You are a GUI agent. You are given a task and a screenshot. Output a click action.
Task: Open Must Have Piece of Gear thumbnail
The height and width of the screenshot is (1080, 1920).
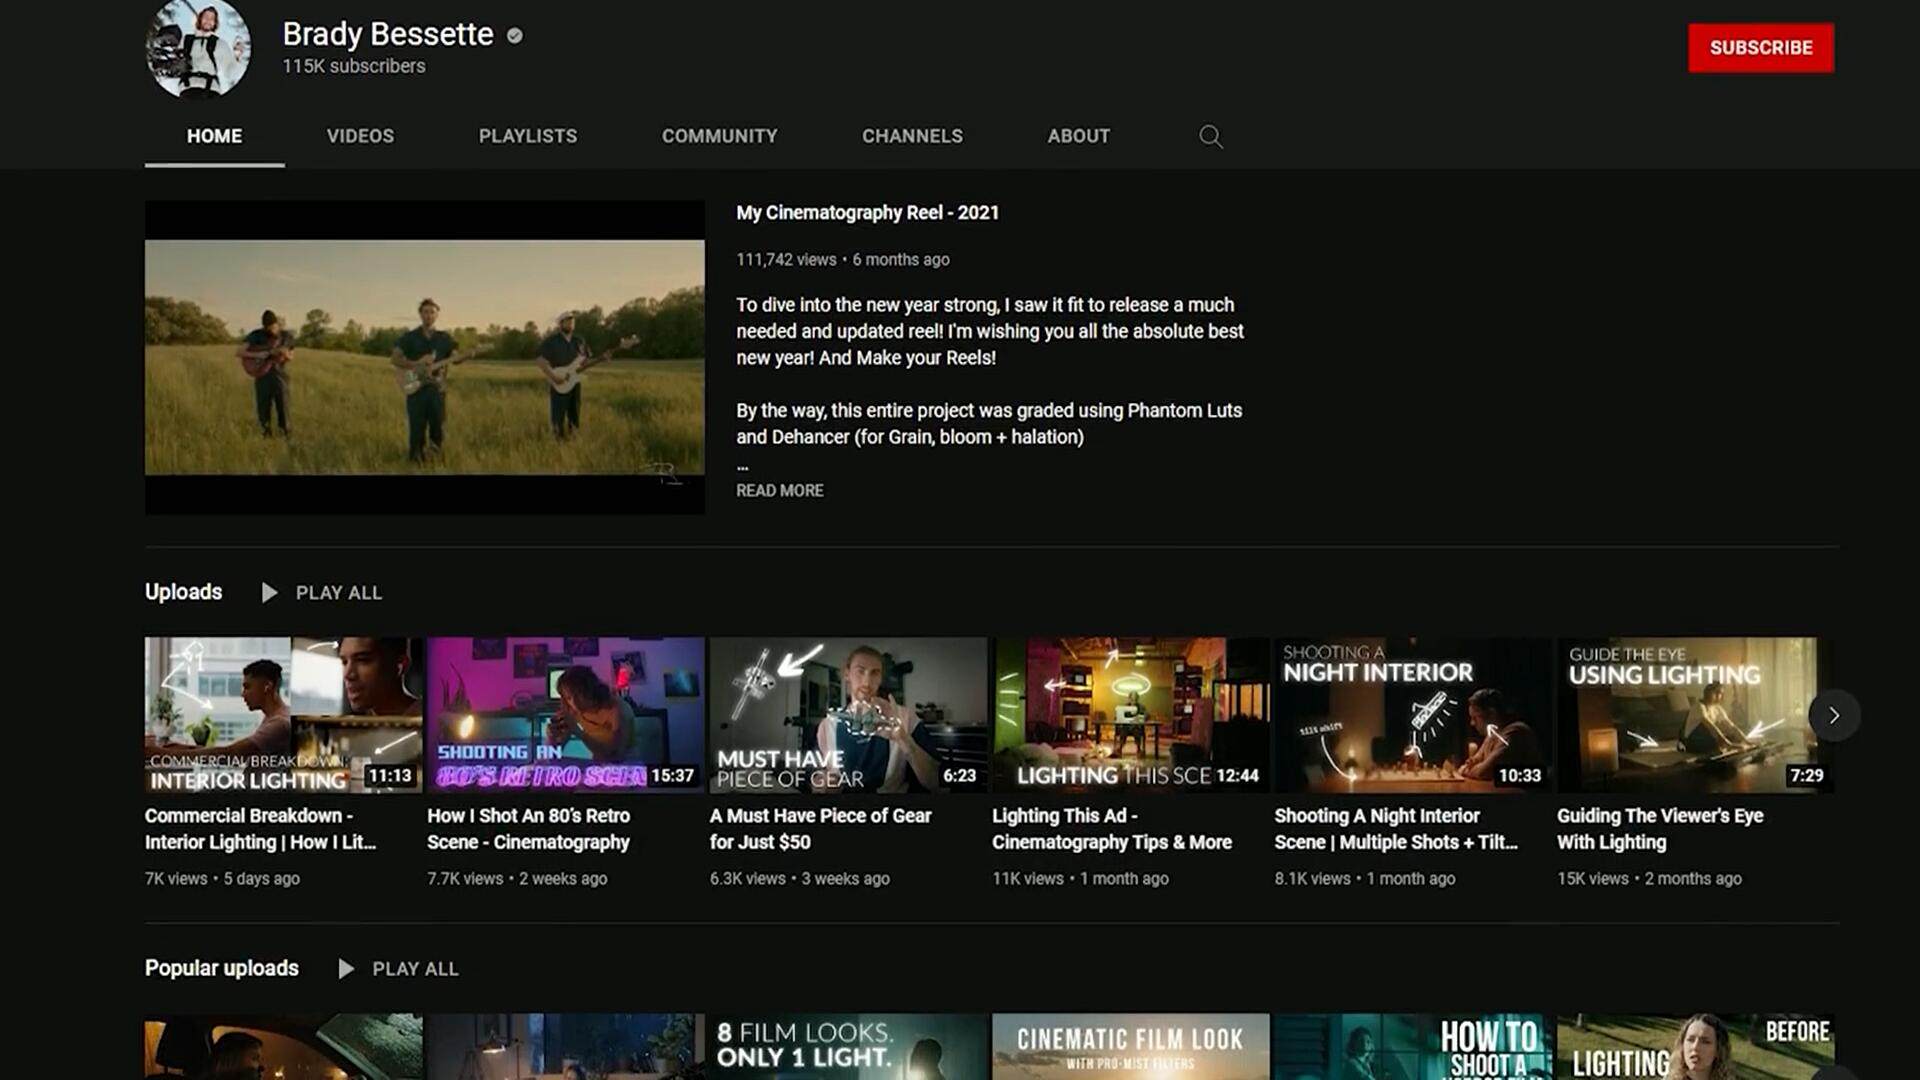pos(847,714)
